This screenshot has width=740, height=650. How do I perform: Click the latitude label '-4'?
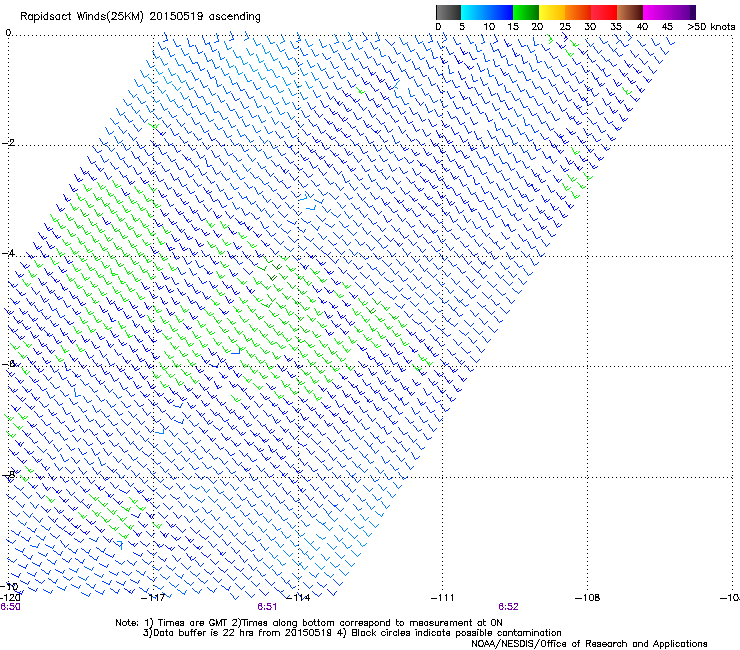tap(8, 253)
